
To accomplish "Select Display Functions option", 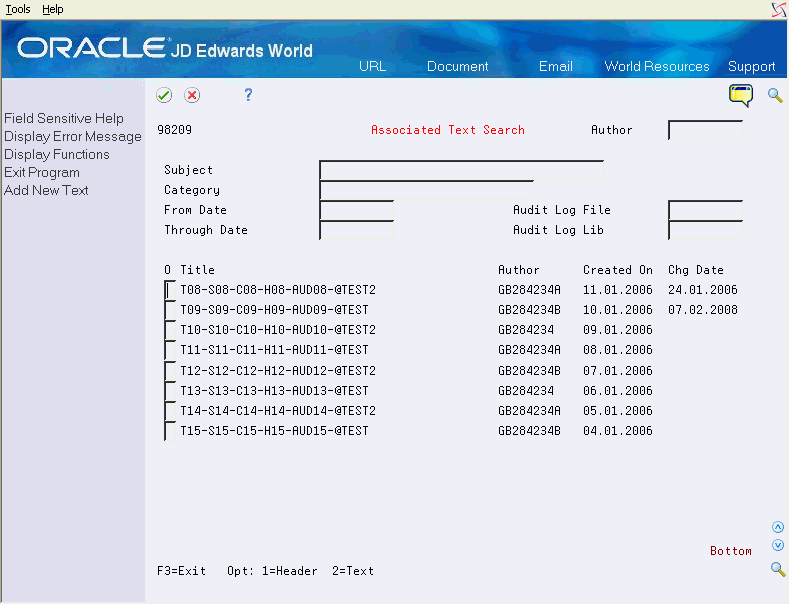I will coord(57,155).
